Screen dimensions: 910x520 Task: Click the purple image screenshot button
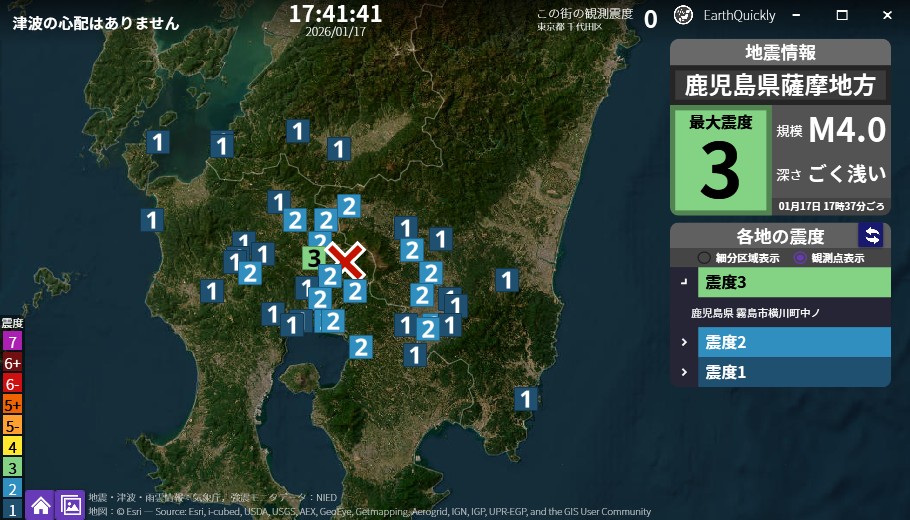[x=70, y=505]
